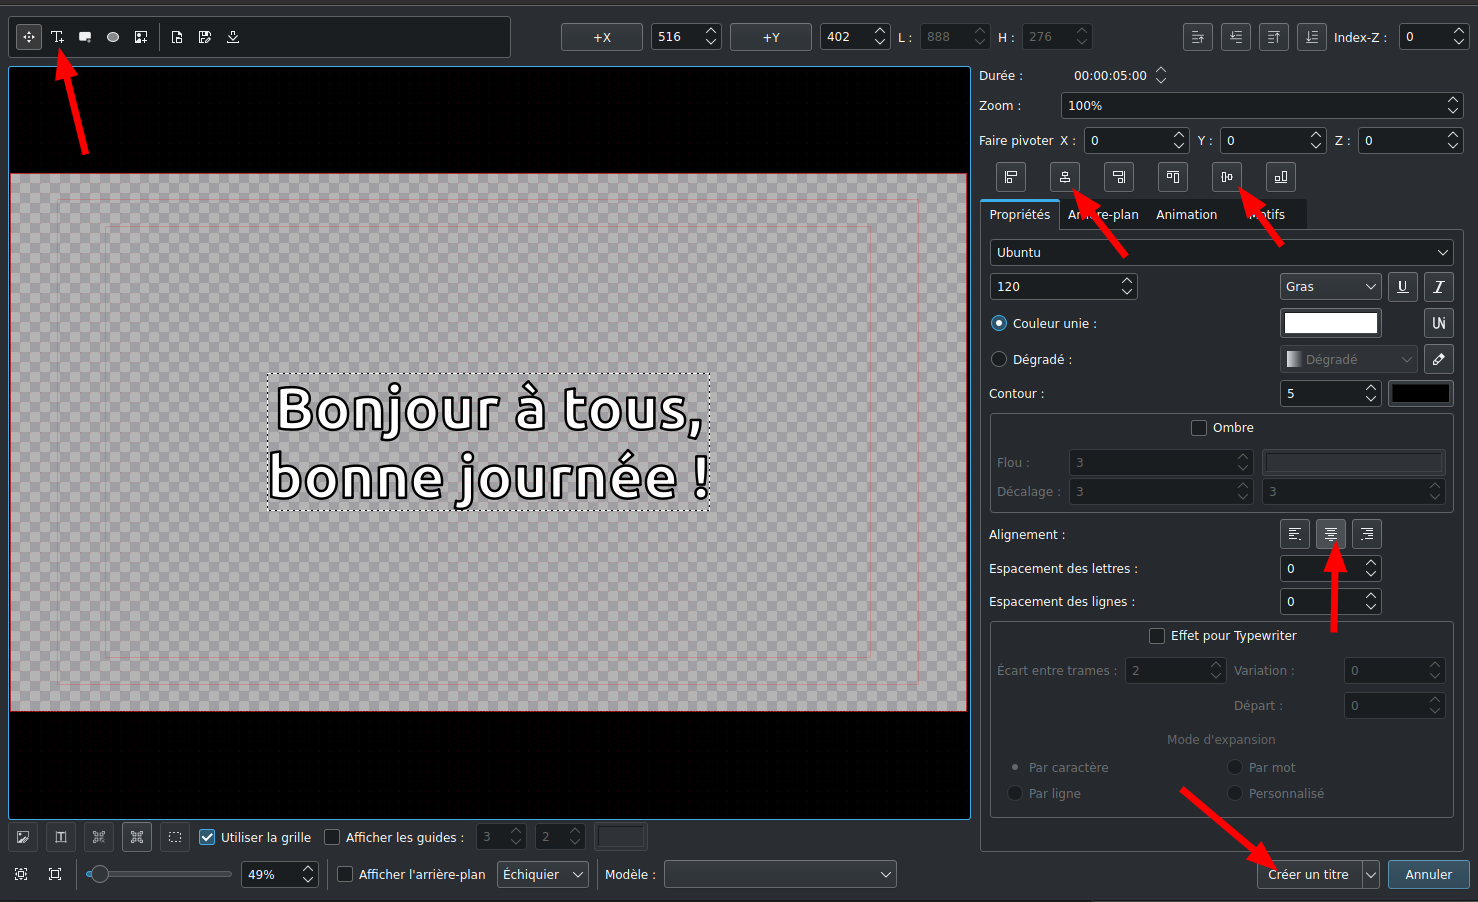Click the second Index-Z ordering icon
Viewport: 1478px width, 902px height.
(x=1236, y=37)
